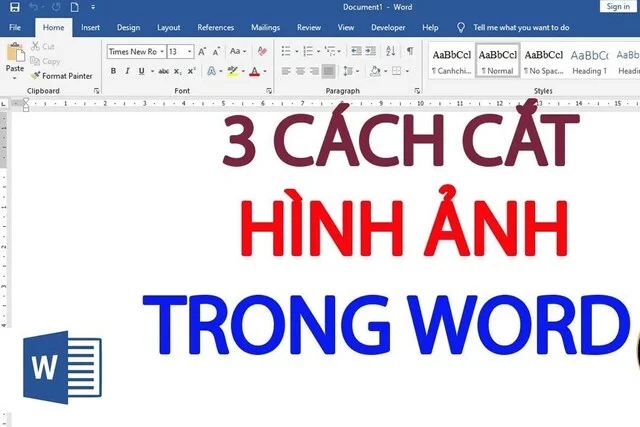Click the Clear All Formatting icon
Viewport: 640px width, 427px height.
point(262,51)
